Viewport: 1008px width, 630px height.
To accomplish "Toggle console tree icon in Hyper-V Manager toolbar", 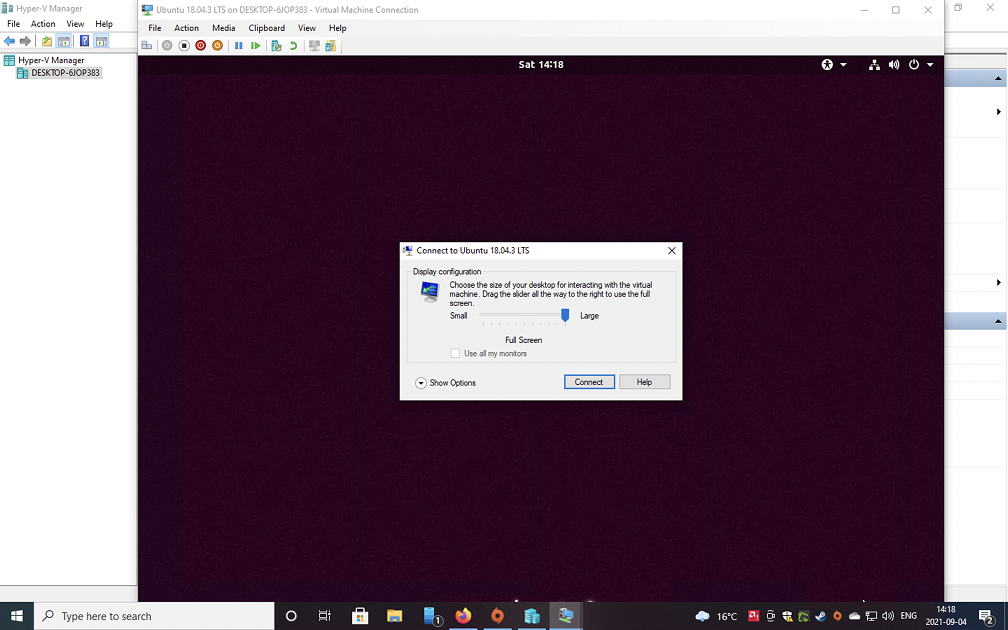I will pos(64,41).
